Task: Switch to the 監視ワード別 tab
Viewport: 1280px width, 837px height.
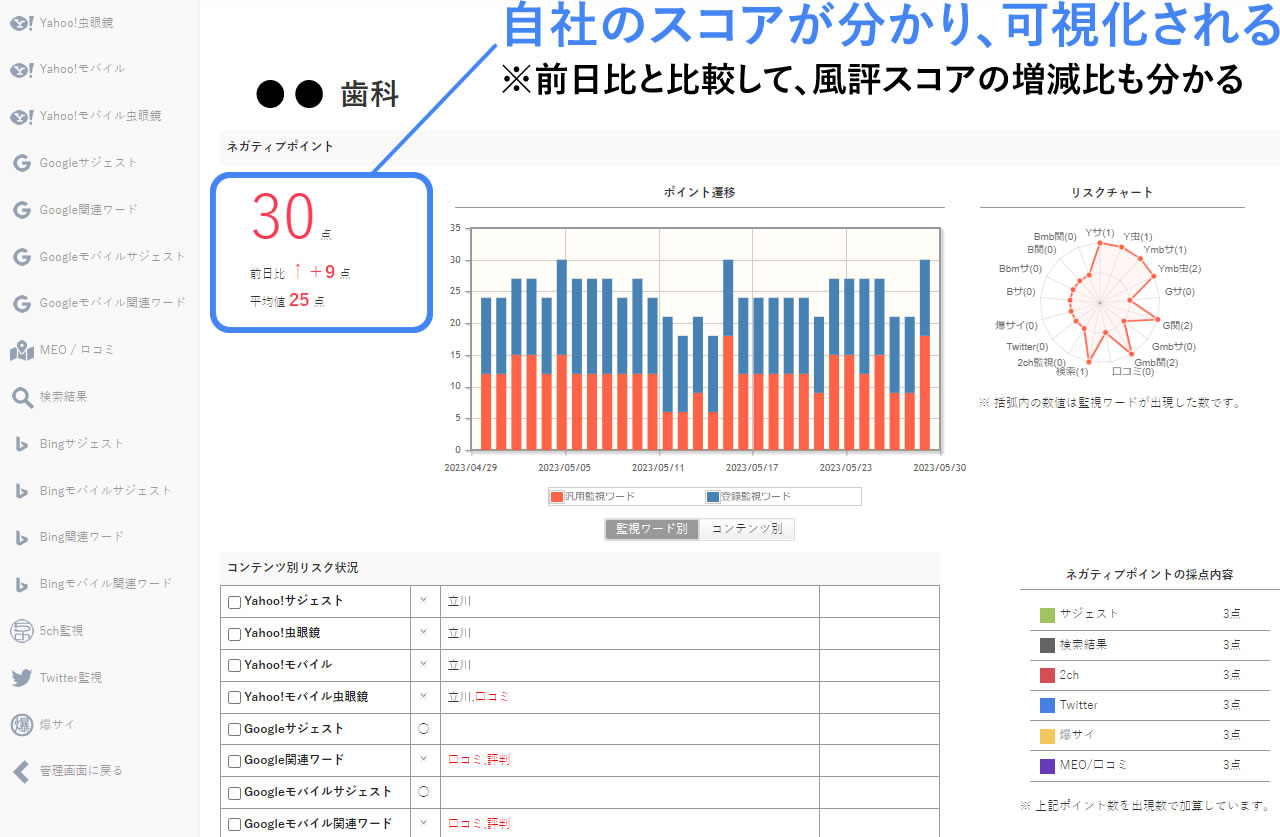Action: [652, 529]
